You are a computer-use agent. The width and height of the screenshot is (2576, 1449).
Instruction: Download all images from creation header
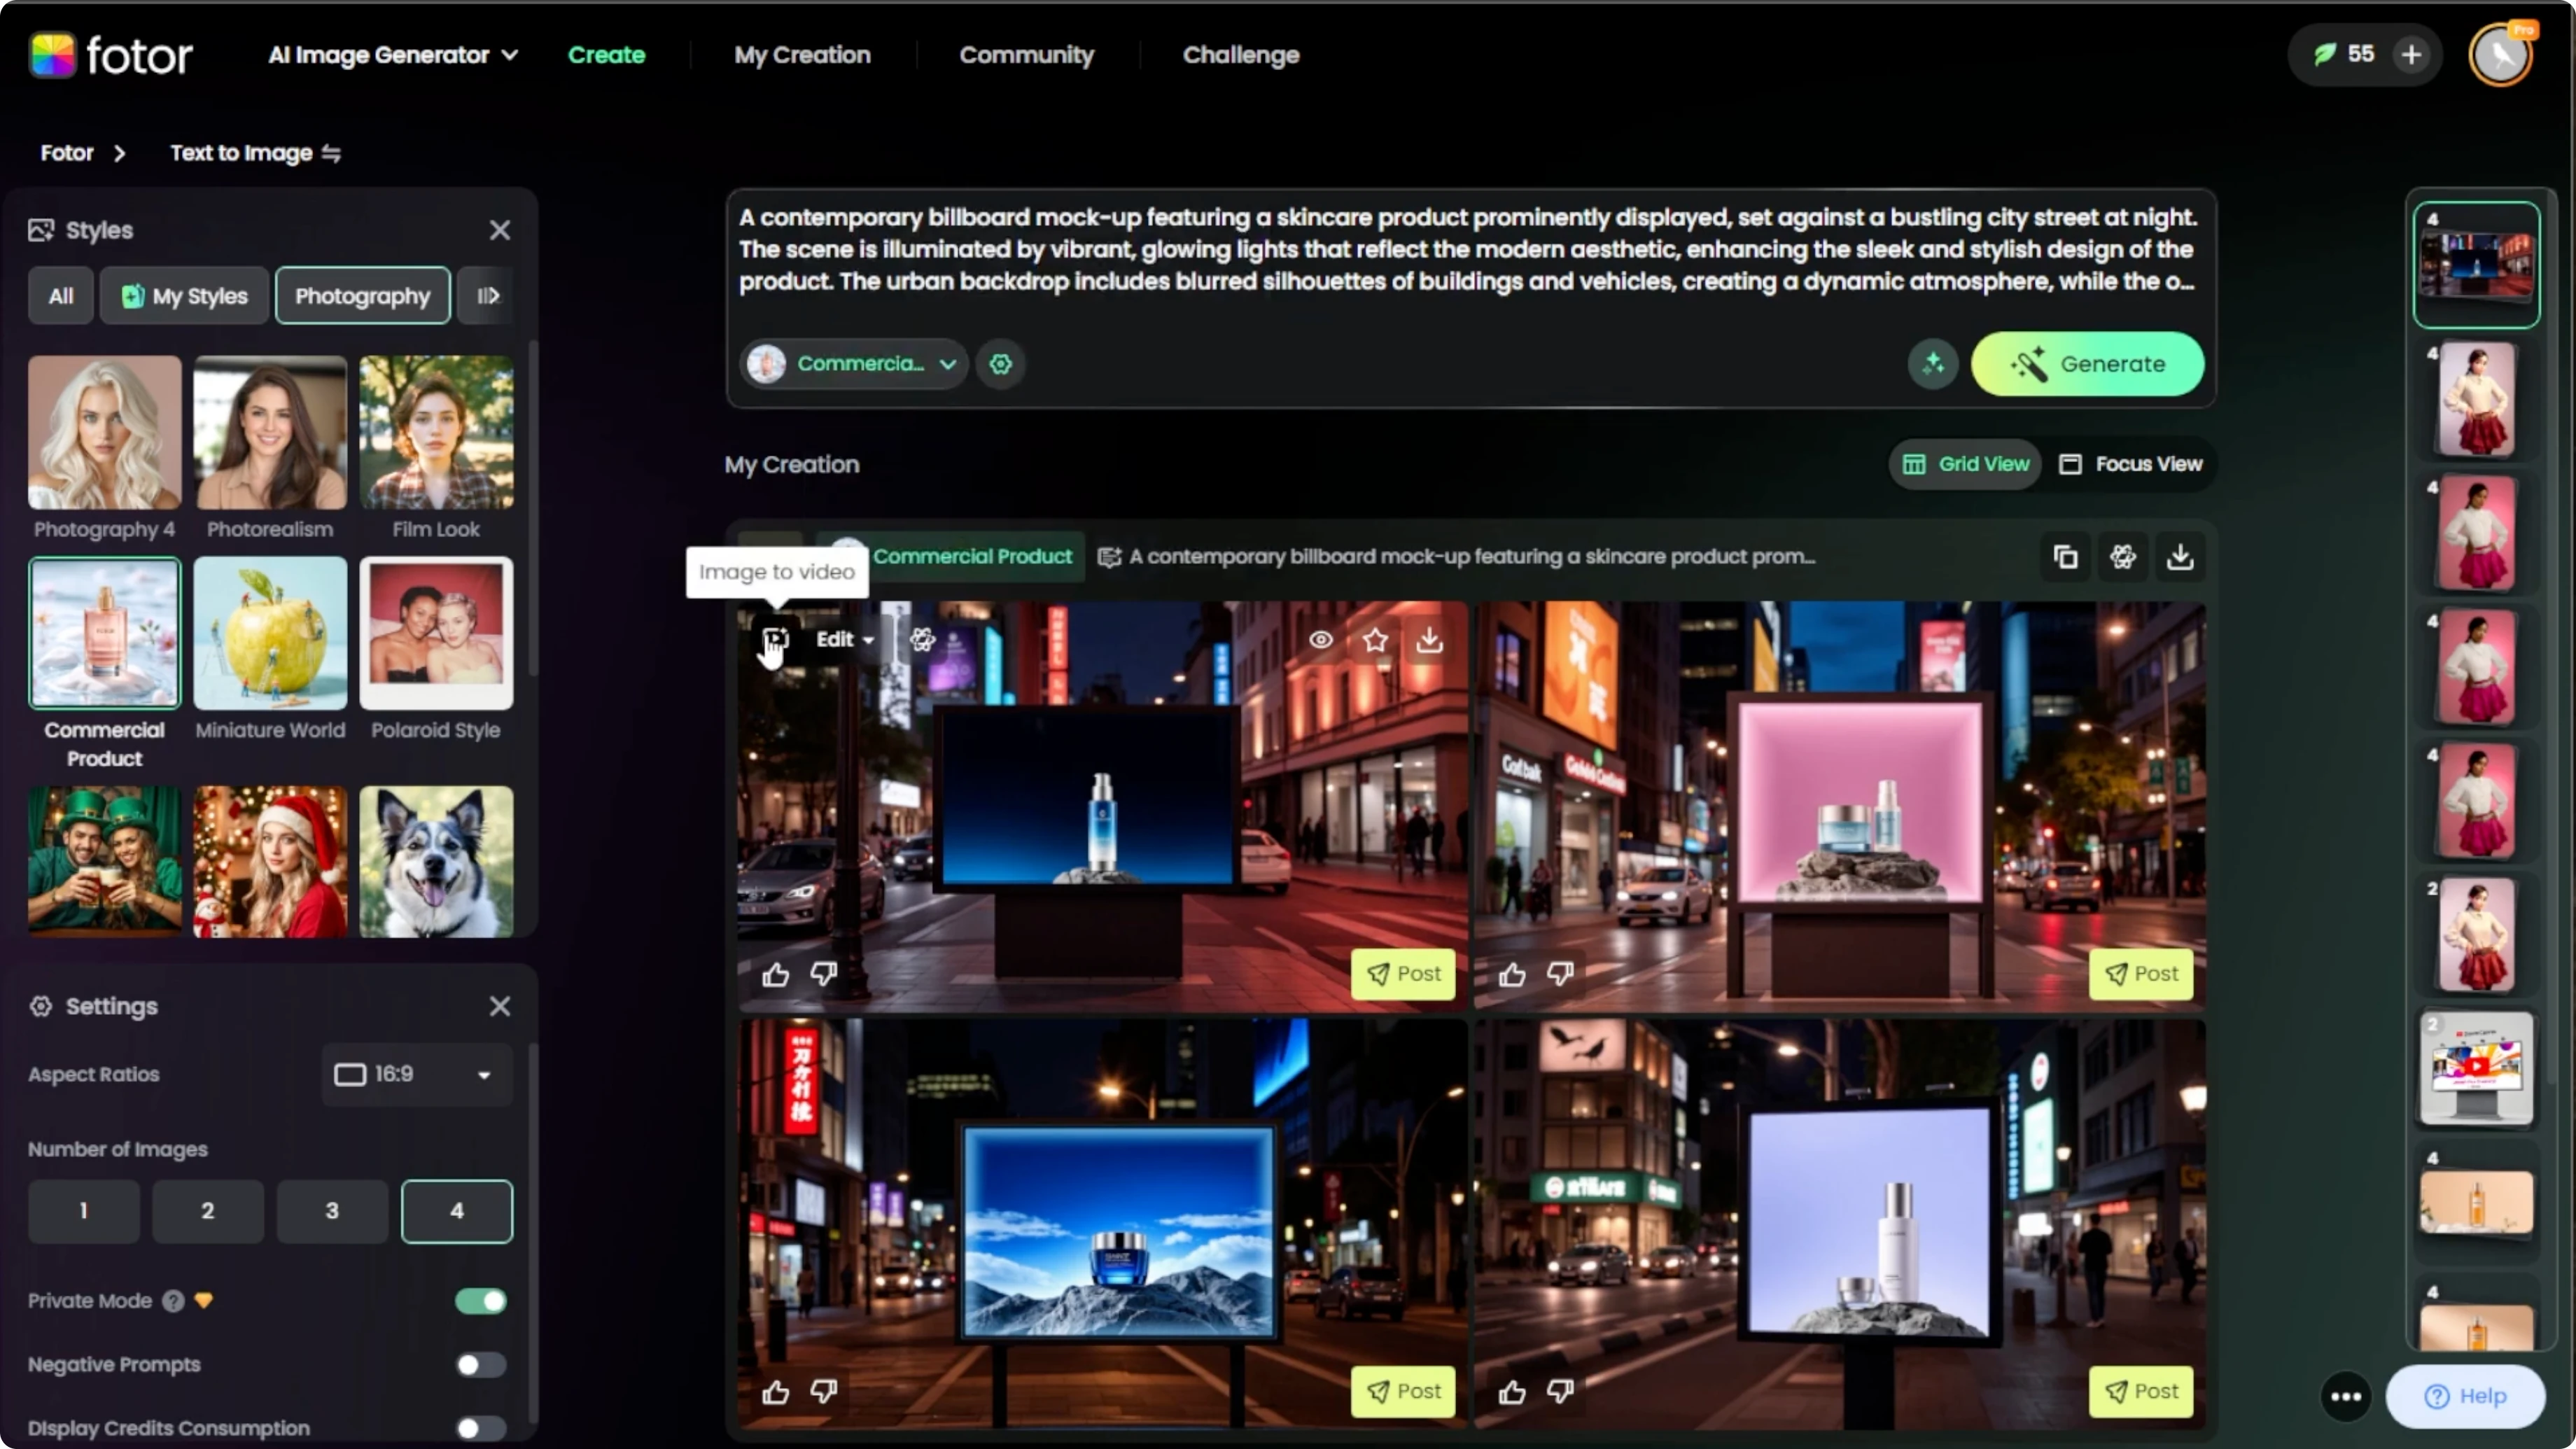click(x=2180, y=556)
